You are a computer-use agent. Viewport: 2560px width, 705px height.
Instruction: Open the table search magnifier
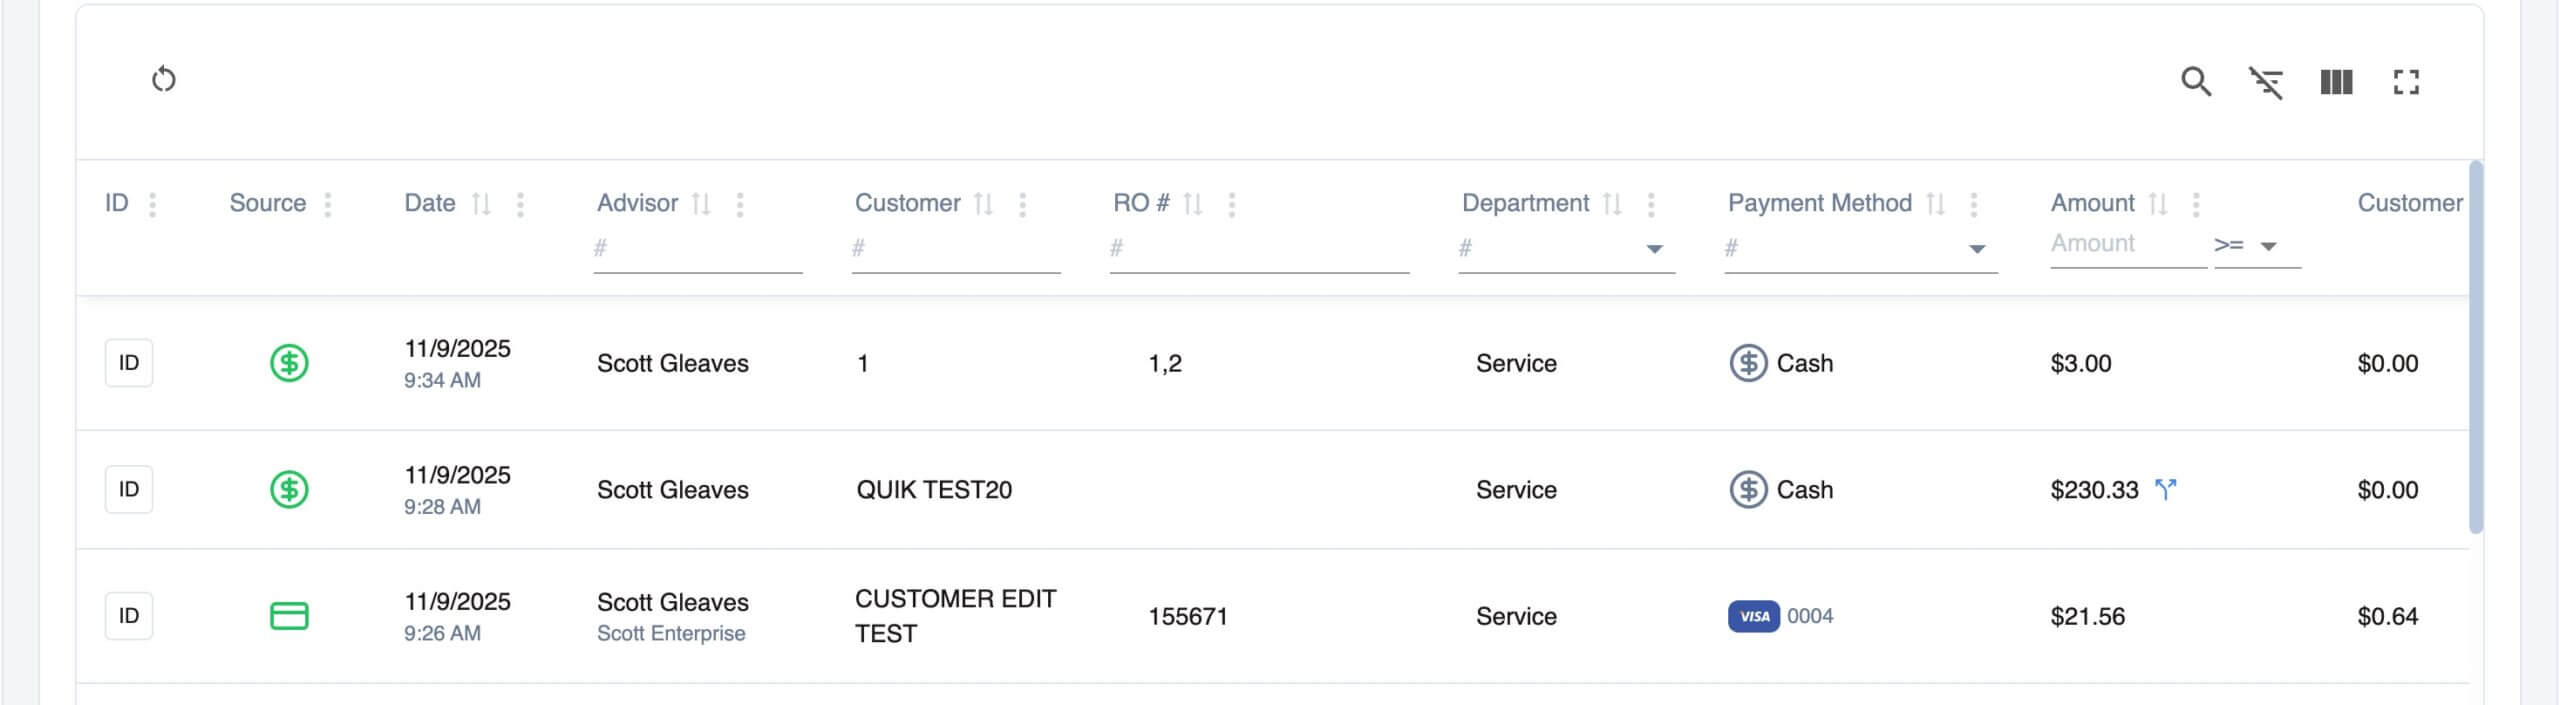(x=2196, y=81)
